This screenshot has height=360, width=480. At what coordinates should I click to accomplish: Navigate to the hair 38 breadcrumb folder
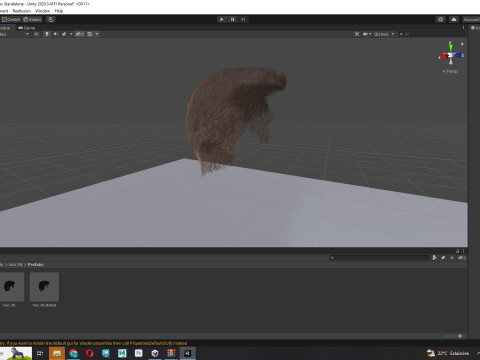click(x=15, y=264)
